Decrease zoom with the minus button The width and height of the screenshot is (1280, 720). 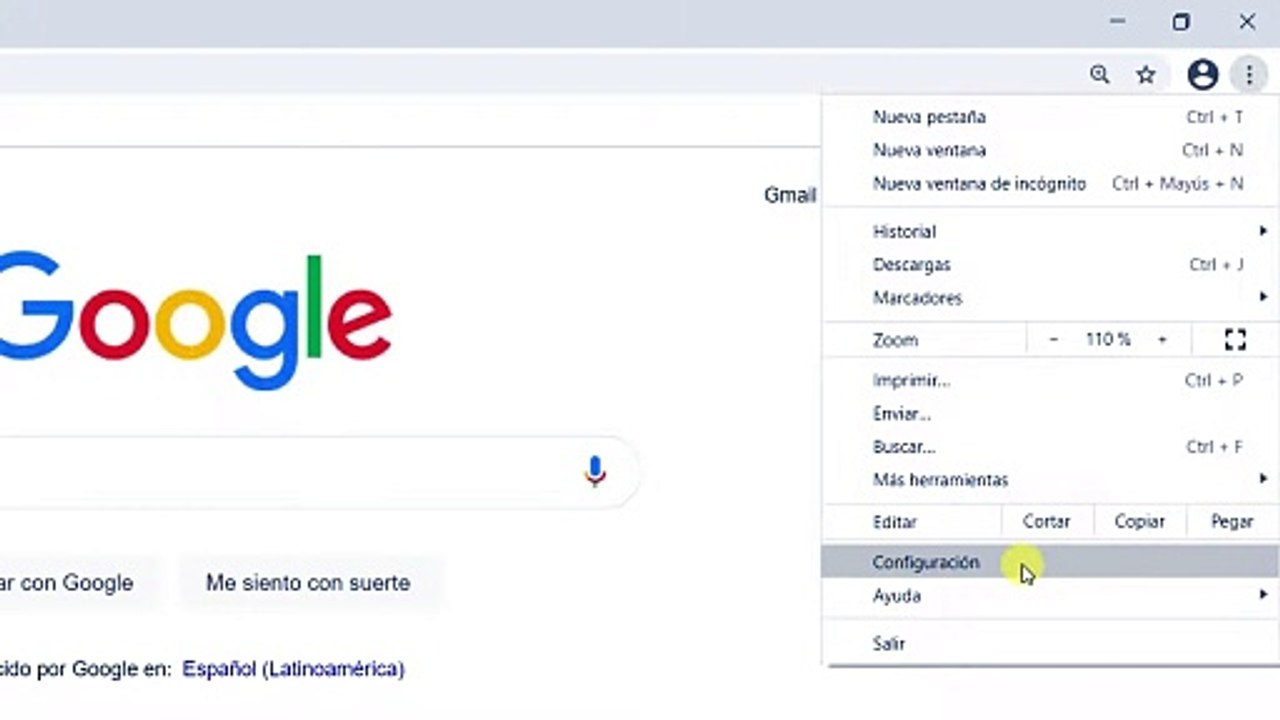pos(1053,340)
